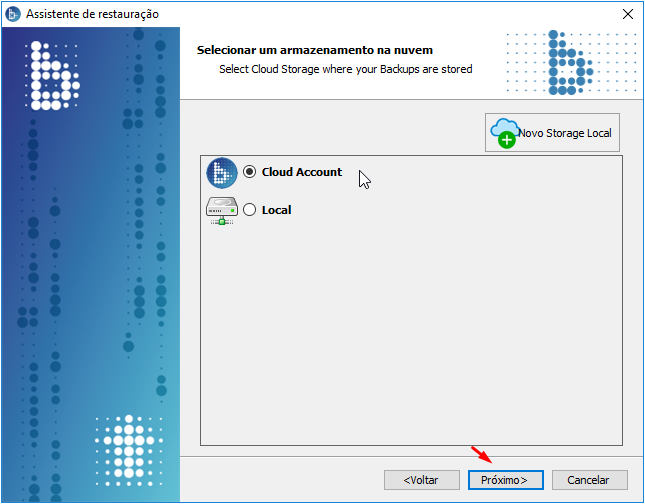Close the Assistente de restauração window
Screen dimensions: 645x504
[x=628, y=14]
